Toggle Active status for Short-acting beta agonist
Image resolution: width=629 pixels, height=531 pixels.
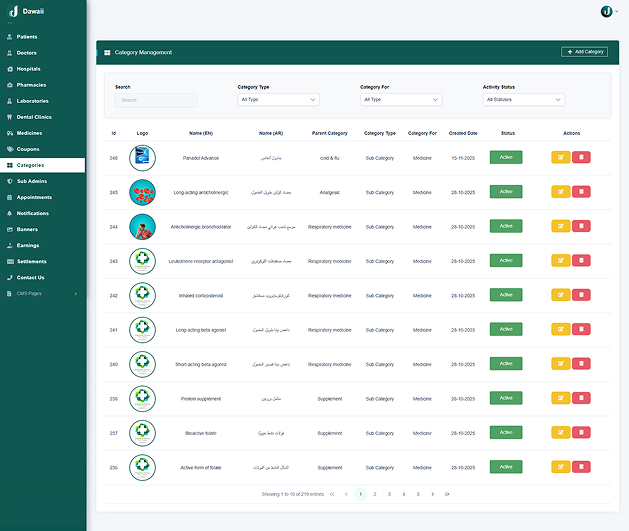coord(505,364)
